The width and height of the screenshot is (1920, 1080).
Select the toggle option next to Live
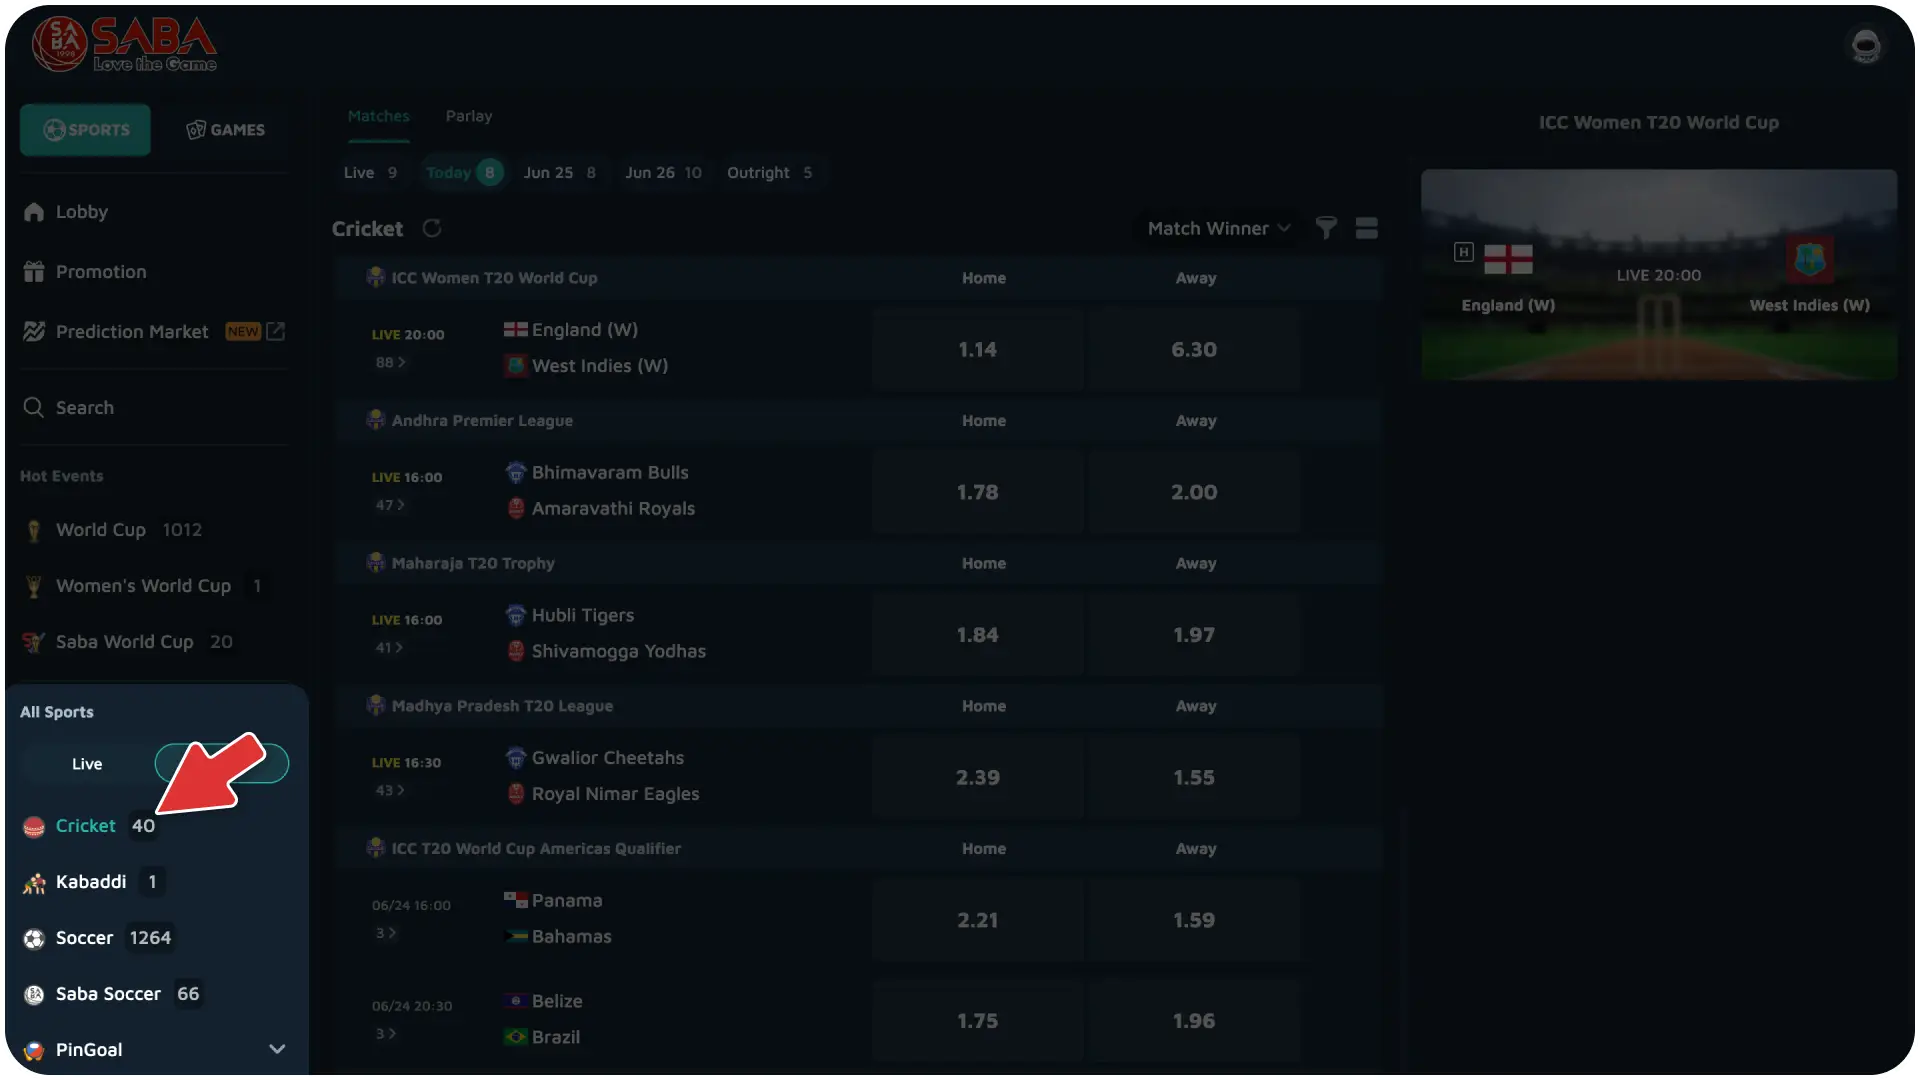click(x=222, y=764)
